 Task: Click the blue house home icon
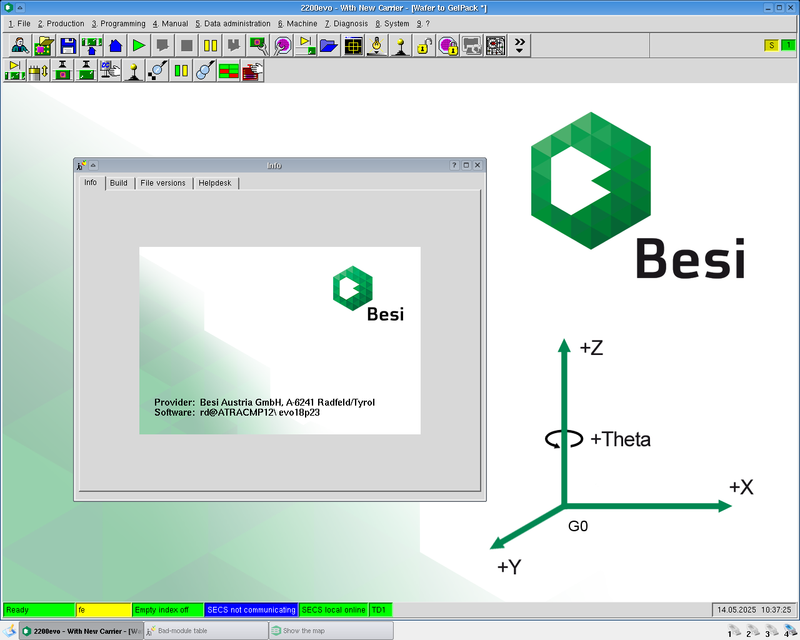coord(115,45)
